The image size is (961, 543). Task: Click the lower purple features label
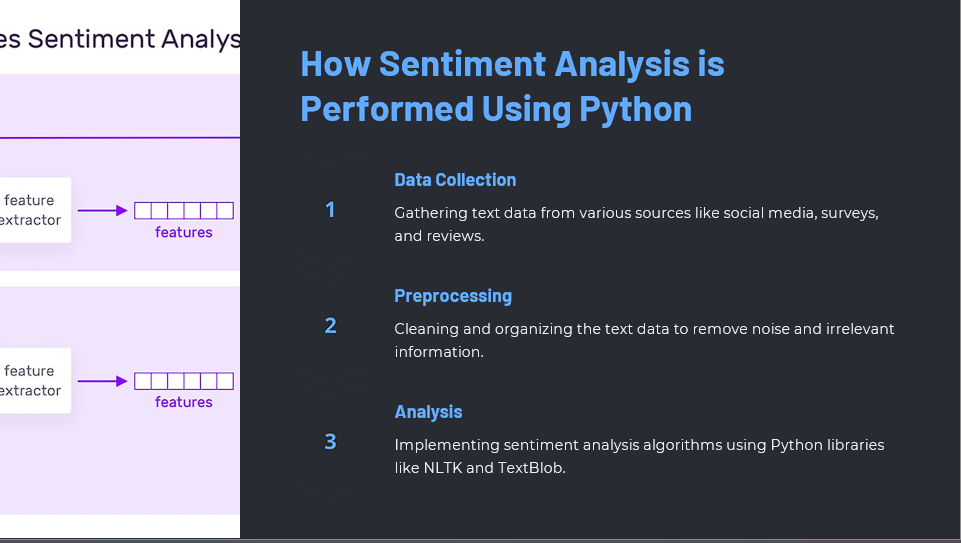[184, 402]
